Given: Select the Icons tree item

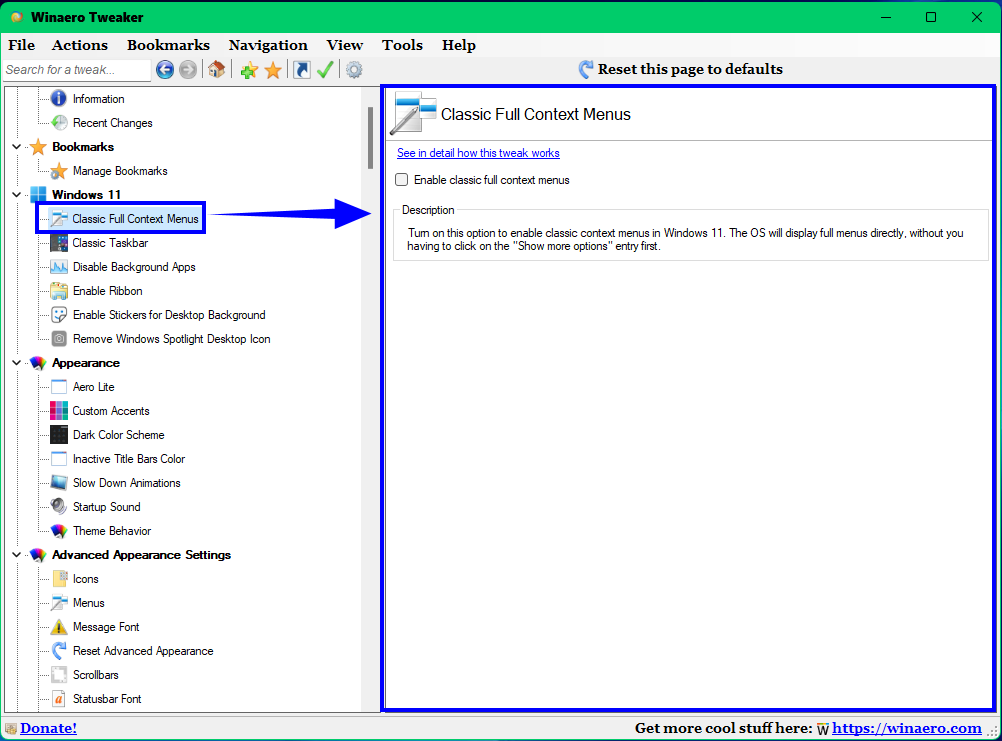Looking at the screenshot, I should [x=86, y=579].
